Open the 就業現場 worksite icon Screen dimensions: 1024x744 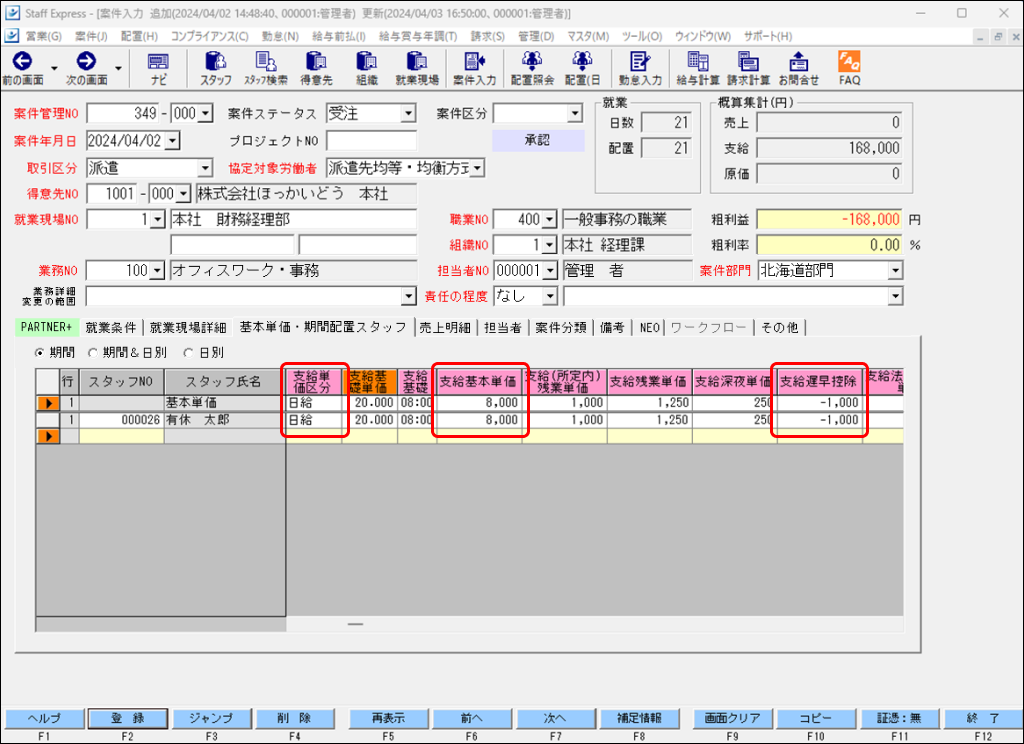coord(417,67)
